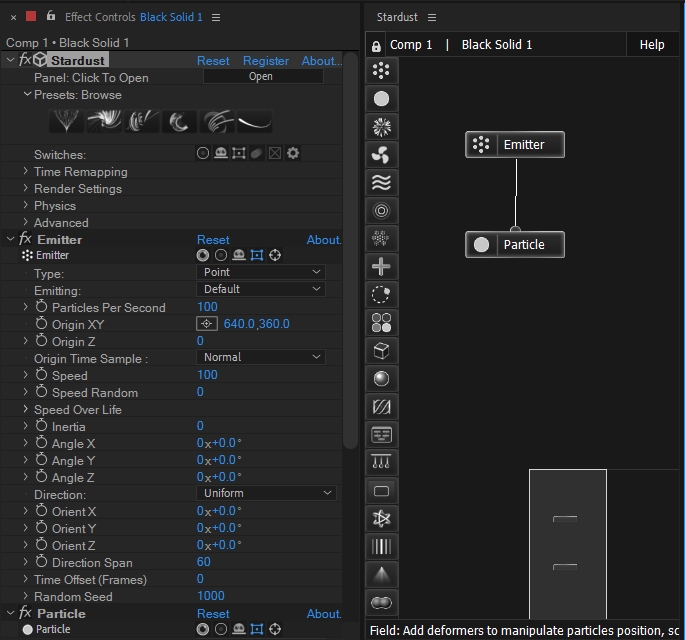This screenshot has height=640, width=685.
Task: Click Reset link for Emitter effect
Action: point(213,240)
